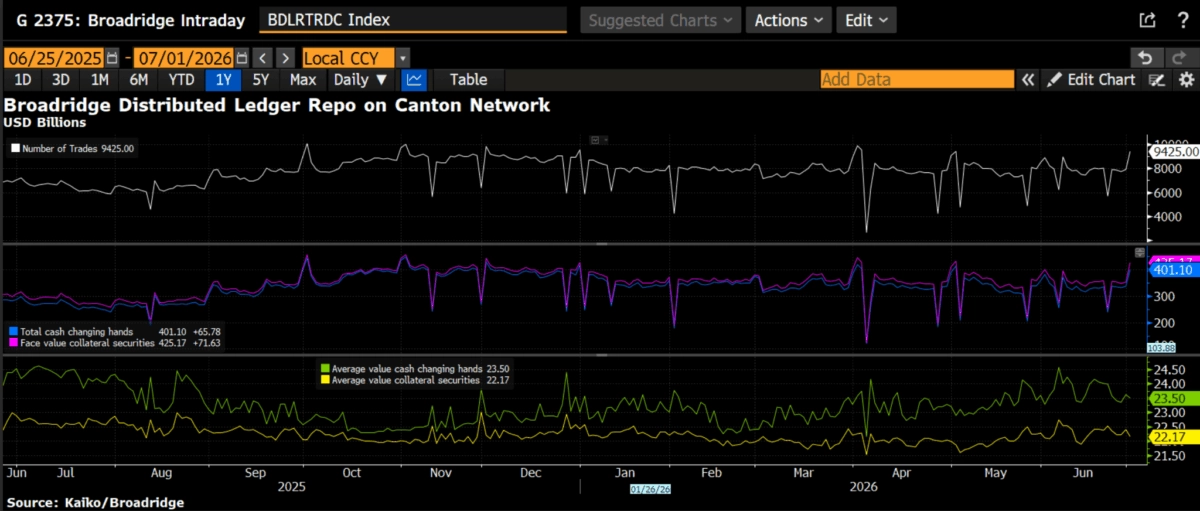Undo last chart change
Viewport: 1200px width, 511px height.
(1147, 58)
